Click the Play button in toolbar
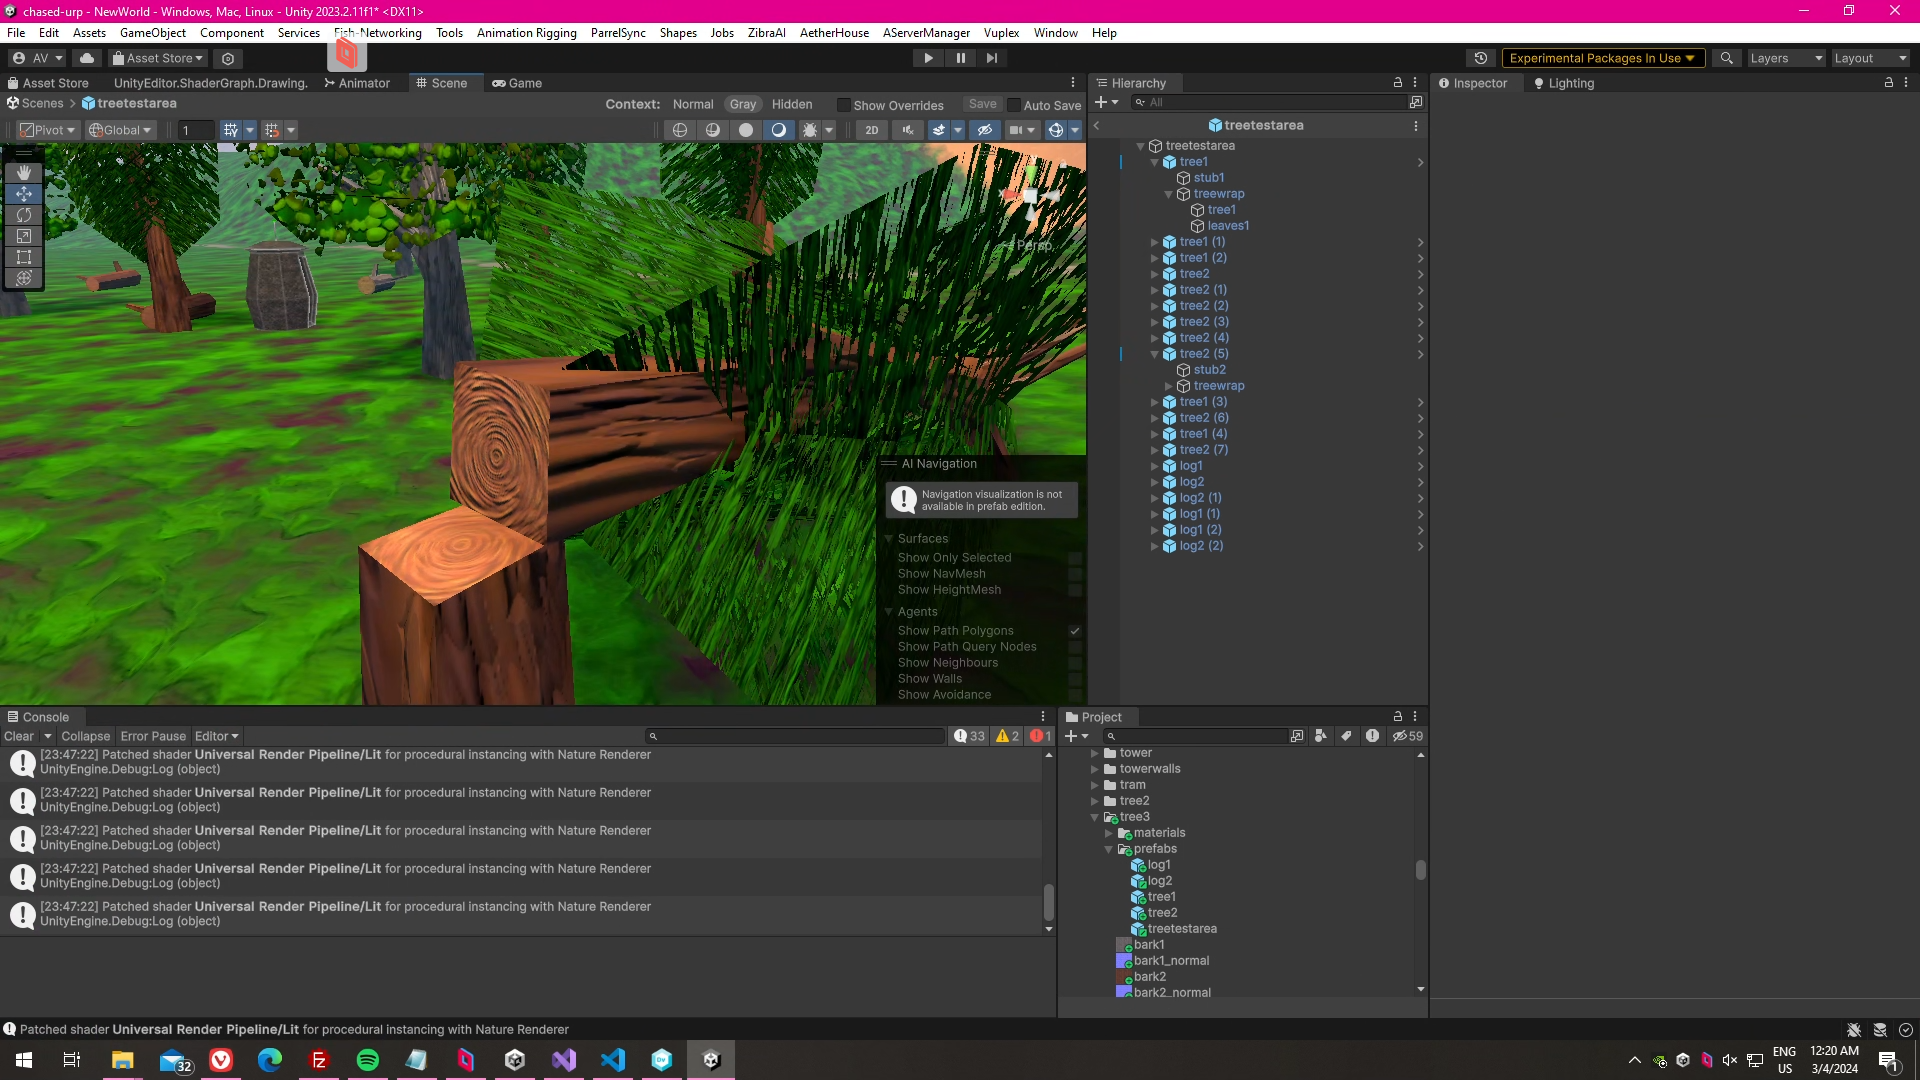 click(x=928, y=58)
